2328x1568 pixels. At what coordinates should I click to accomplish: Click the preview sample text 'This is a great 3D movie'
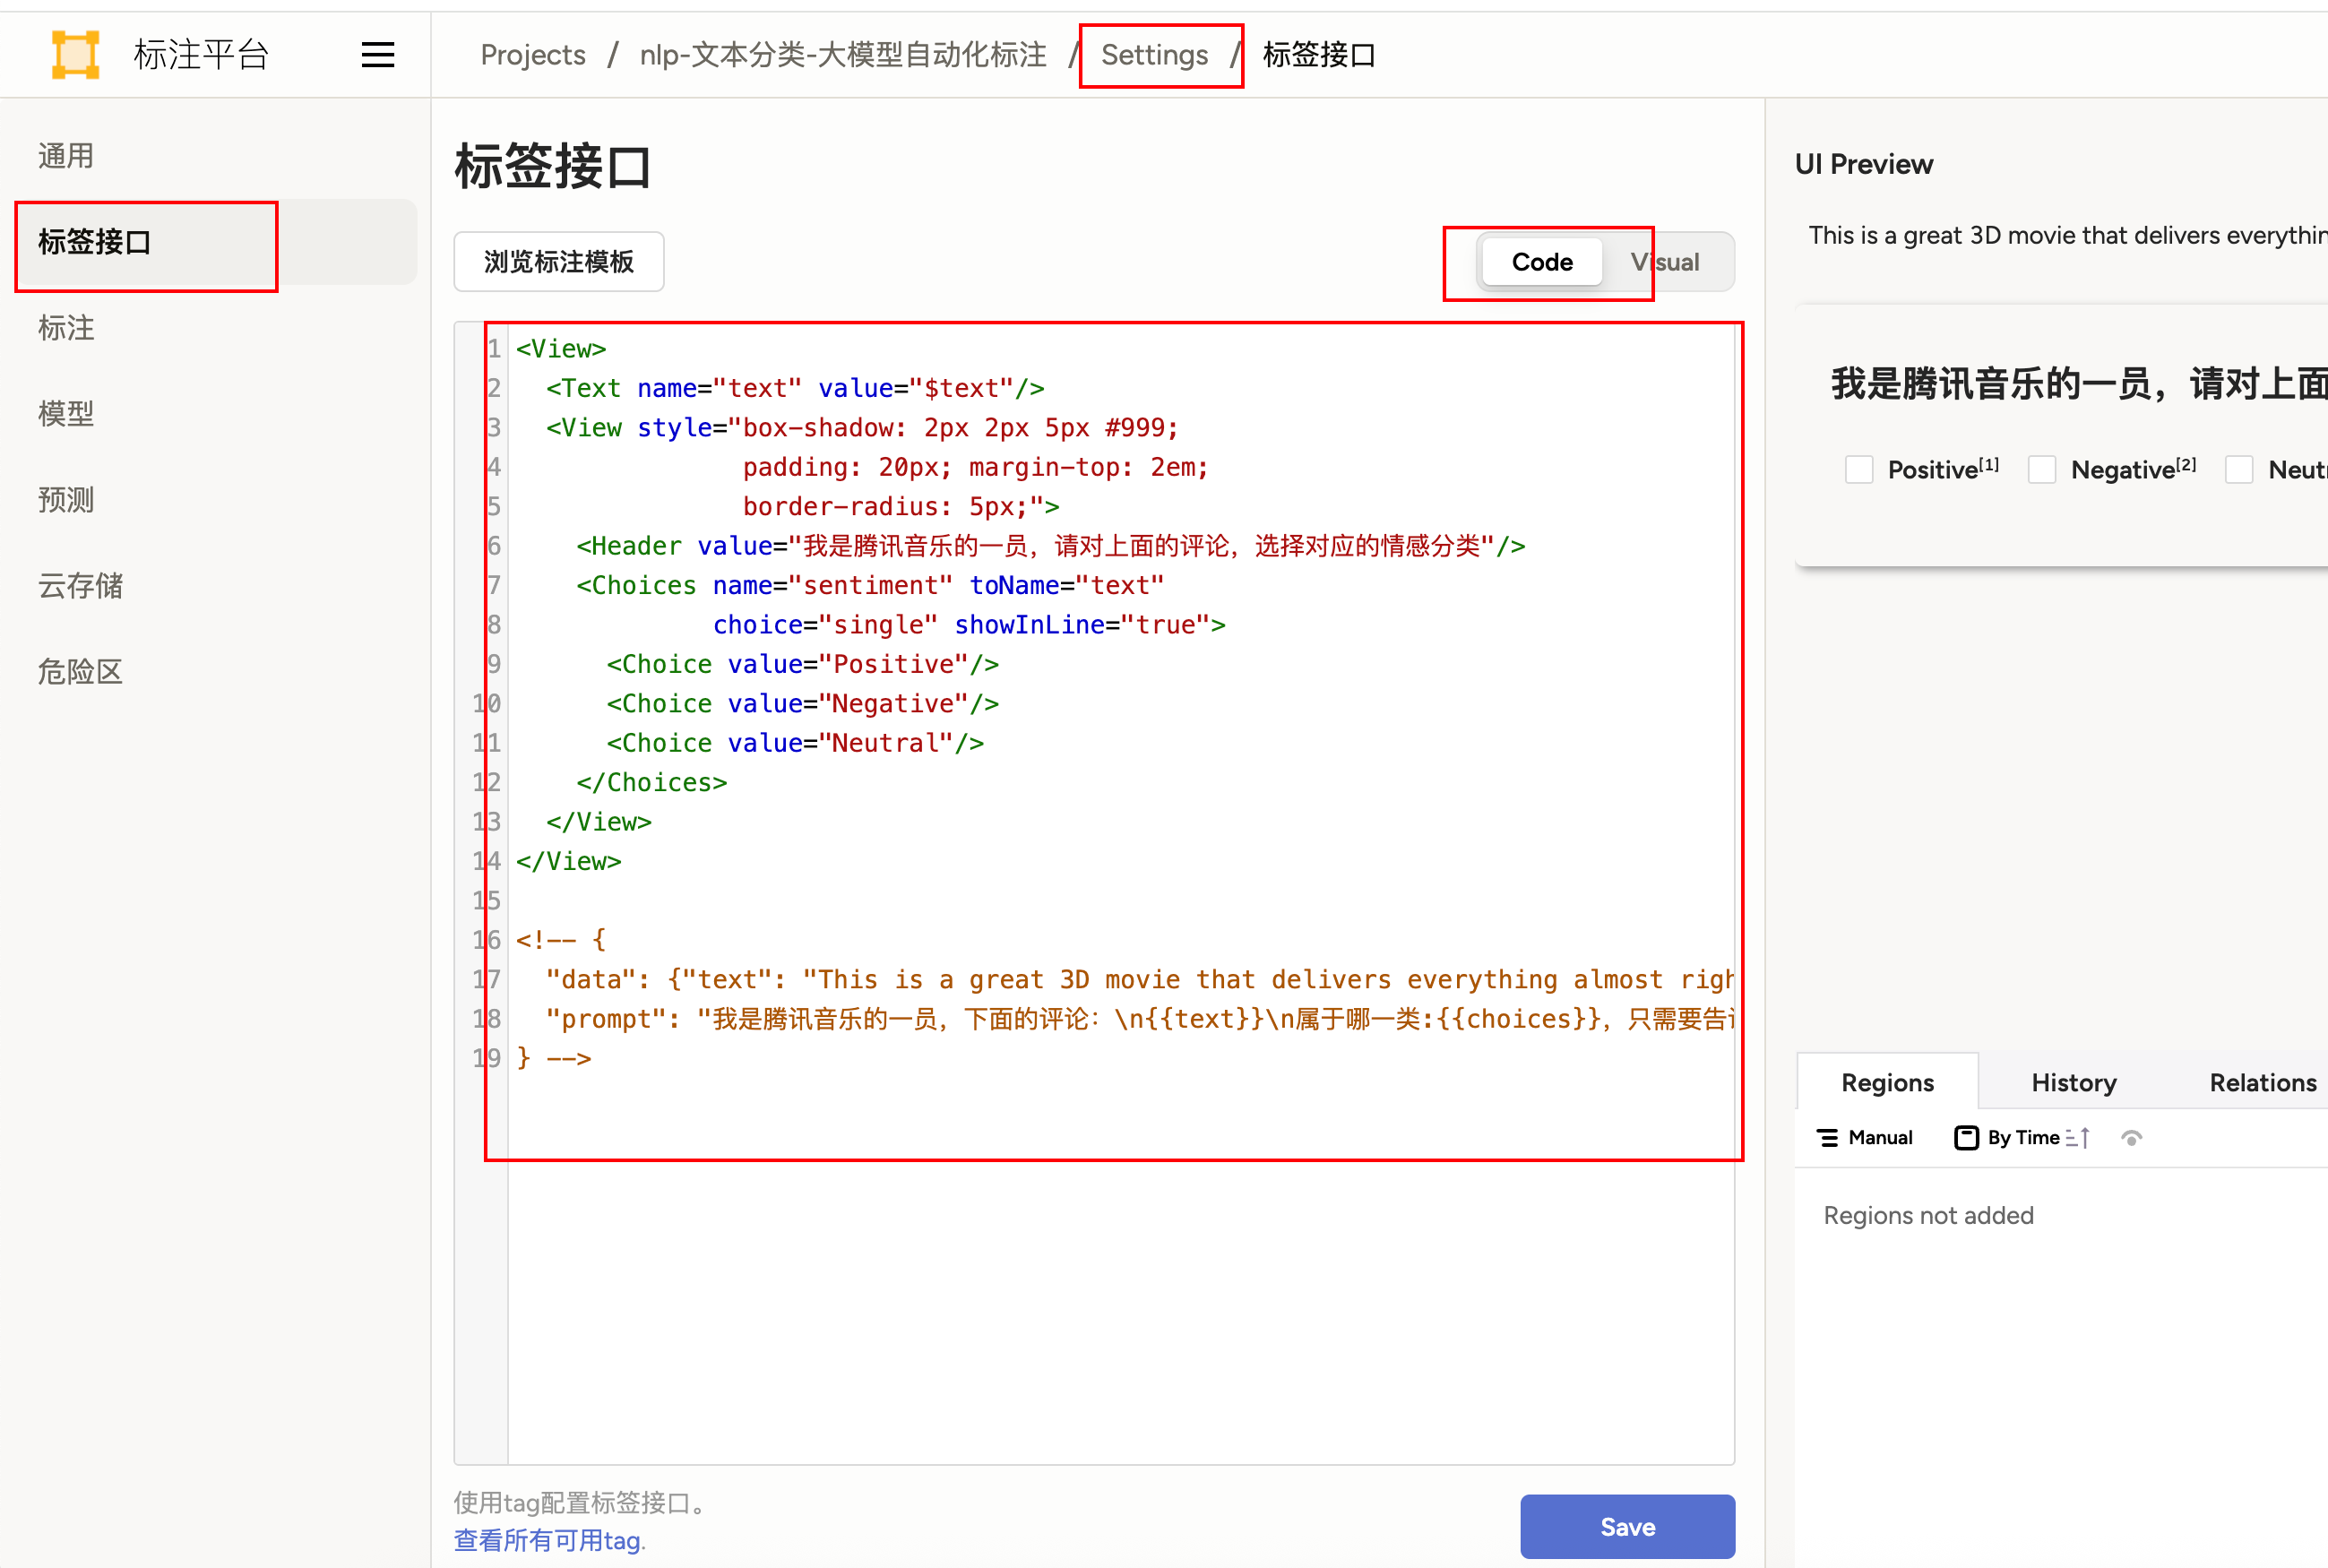[2067, 236]
